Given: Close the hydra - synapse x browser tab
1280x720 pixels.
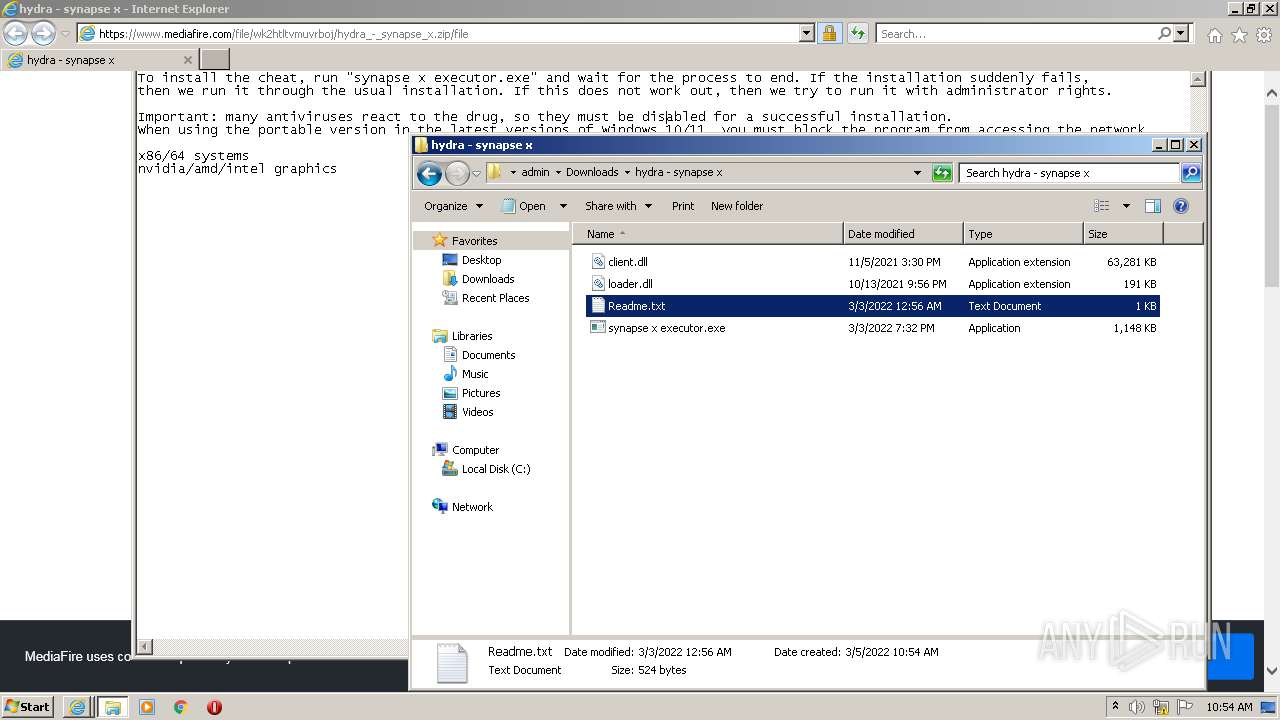Looking at the screenshot, I should [x=187, y=60].
